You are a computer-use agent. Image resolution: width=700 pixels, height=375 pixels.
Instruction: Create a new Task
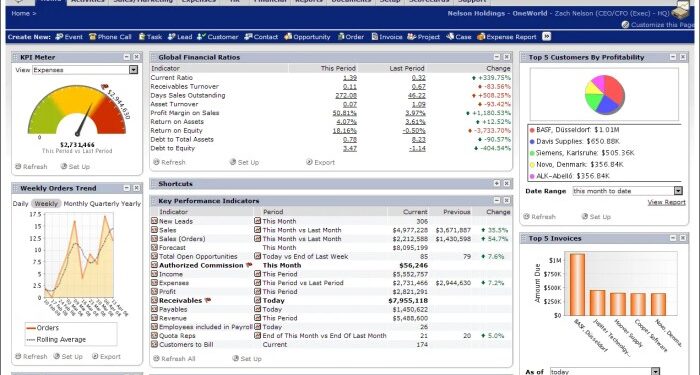tap(150, 37)
